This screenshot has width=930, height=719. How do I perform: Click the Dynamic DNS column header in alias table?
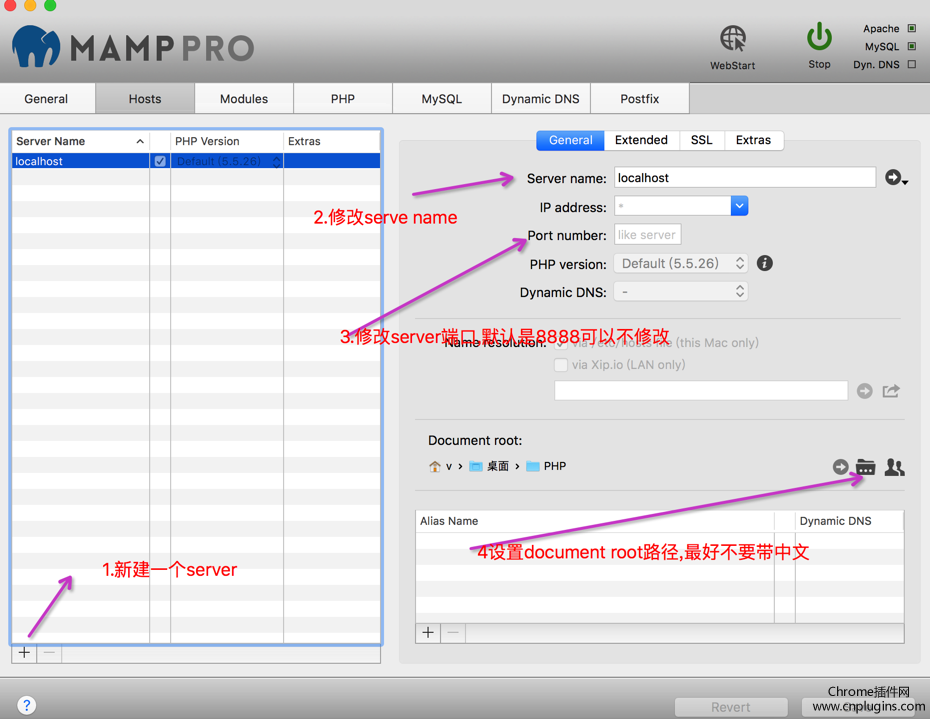849,521
